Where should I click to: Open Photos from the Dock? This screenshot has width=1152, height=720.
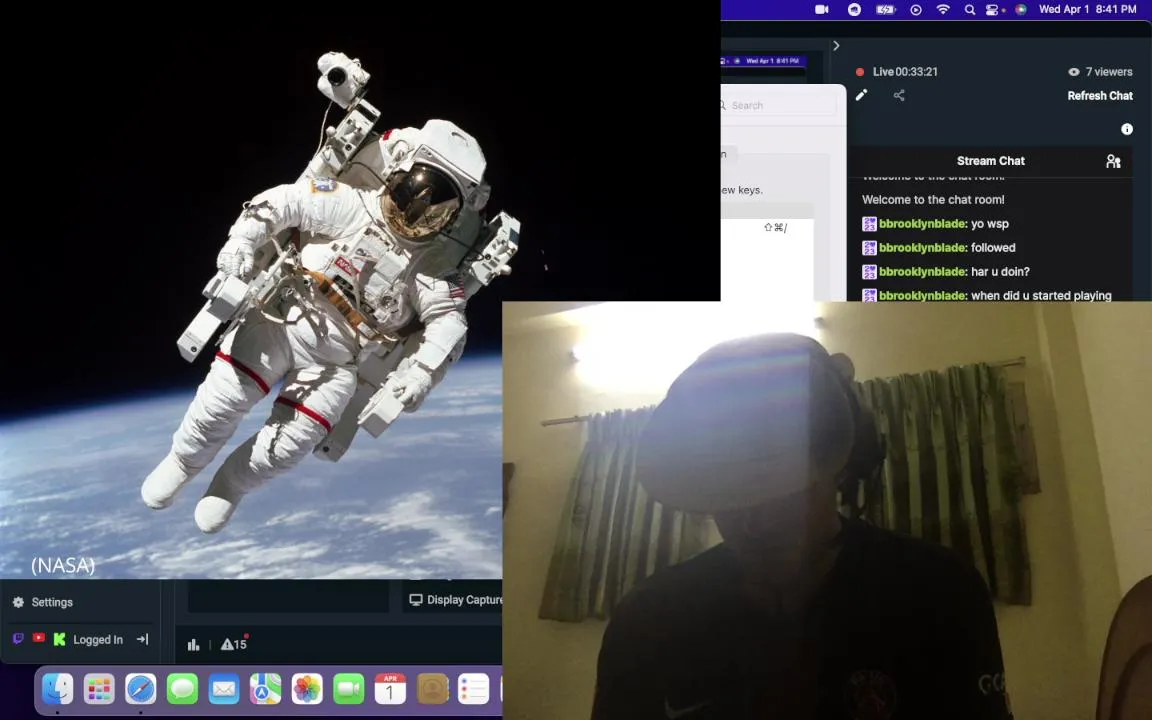click(x=307, y=689)
